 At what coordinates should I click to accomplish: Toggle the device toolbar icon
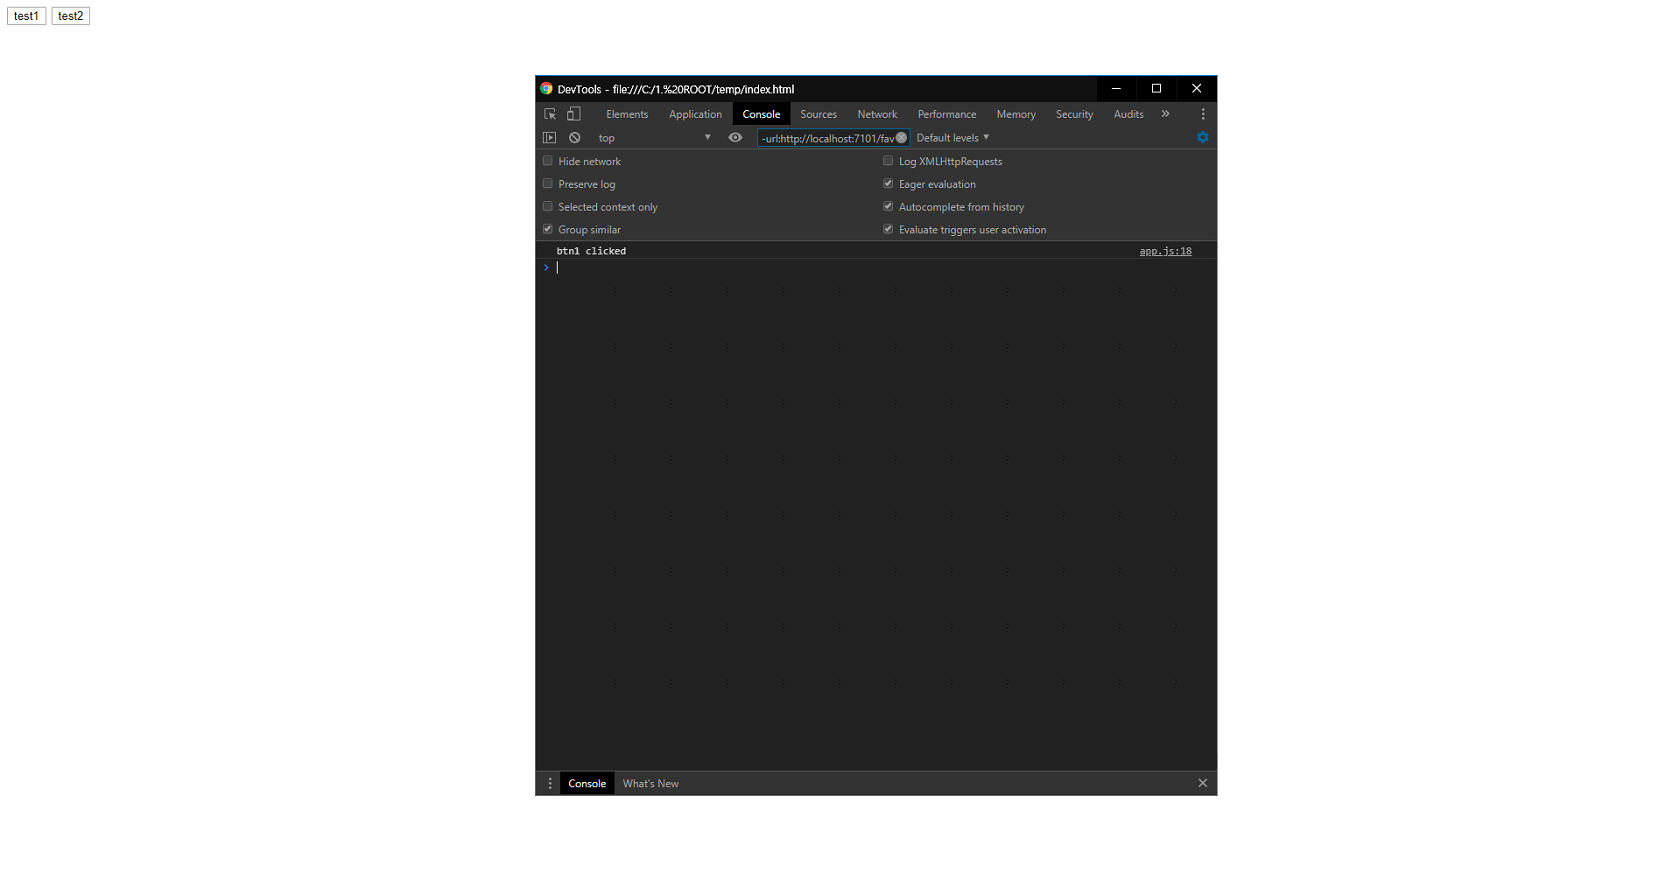coord(574,114)
